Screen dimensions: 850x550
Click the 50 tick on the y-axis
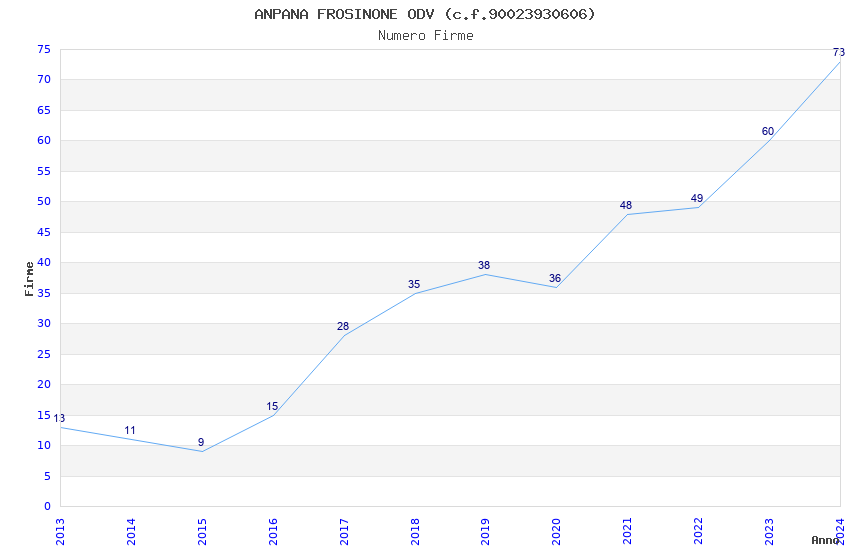(x=44, y=202)
